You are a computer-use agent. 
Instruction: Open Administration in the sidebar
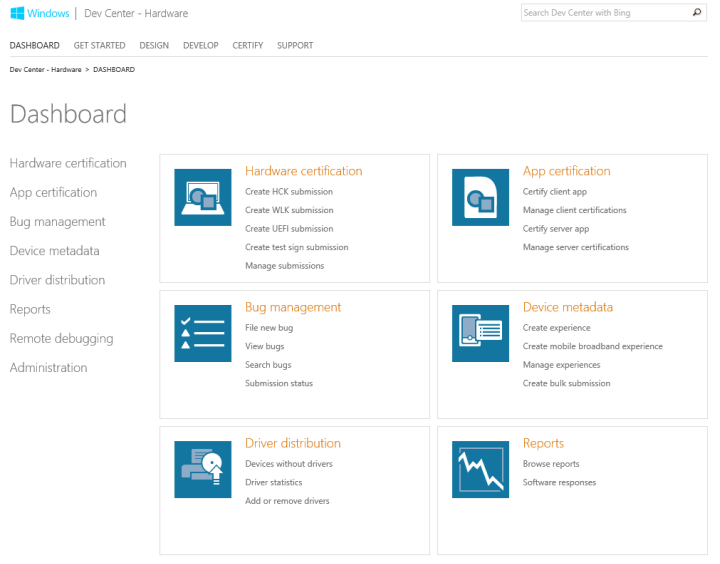click(x=48, y=368)
